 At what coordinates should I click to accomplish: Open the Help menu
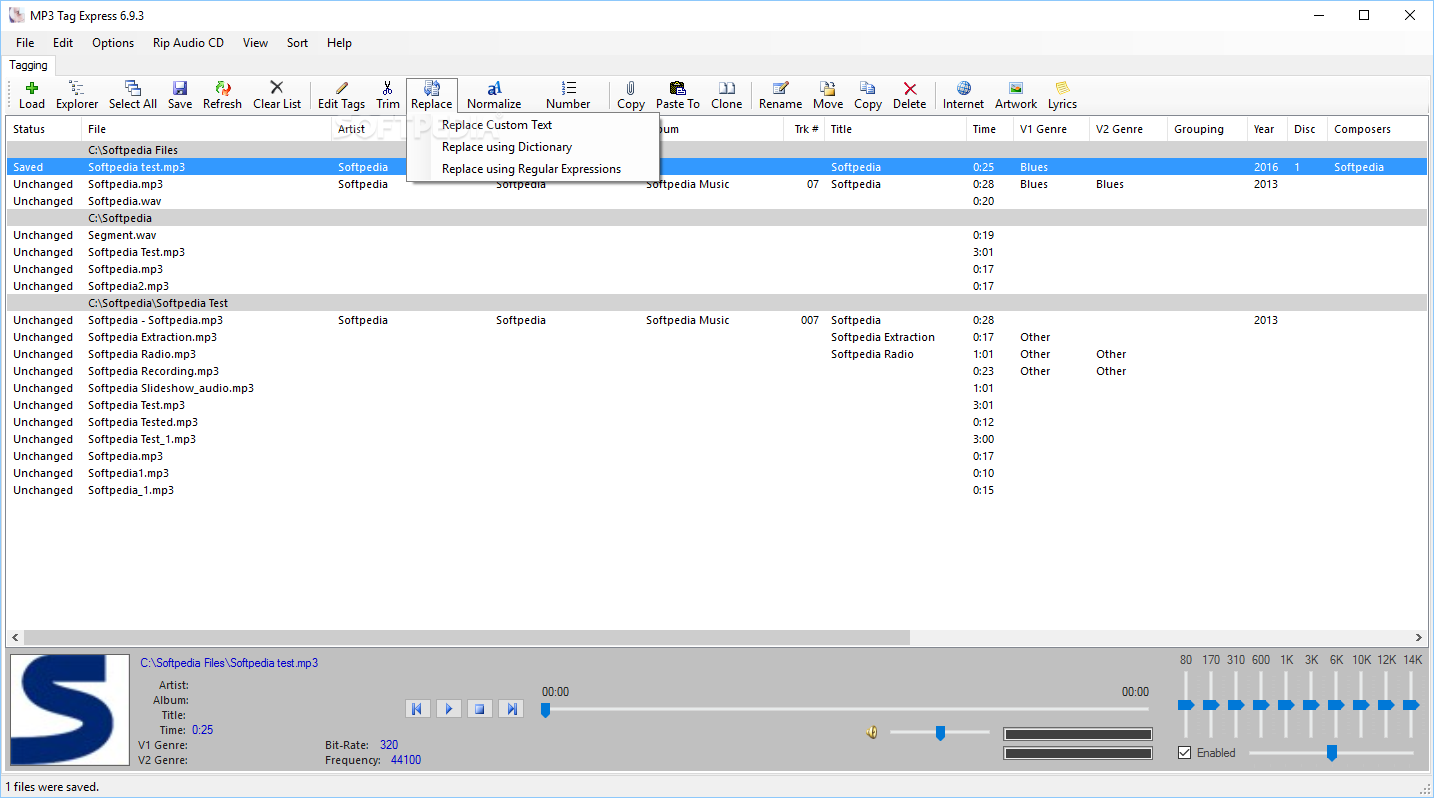tap(340, 43)
